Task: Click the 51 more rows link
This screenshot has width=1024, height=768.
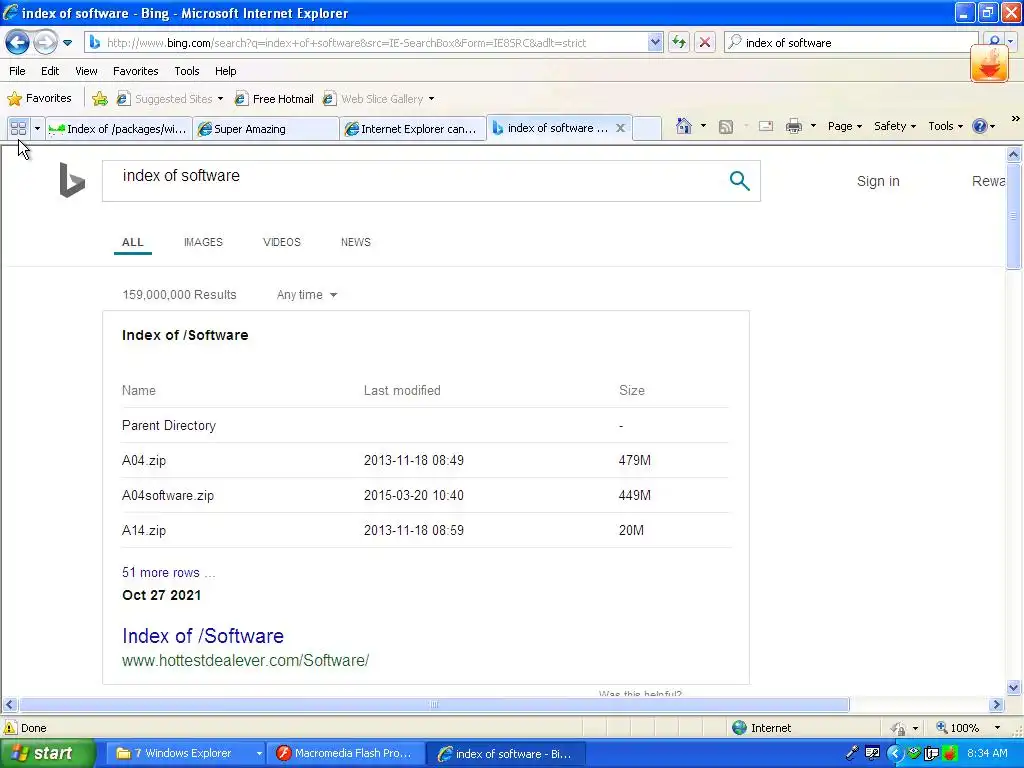Action: coord(168,573)
